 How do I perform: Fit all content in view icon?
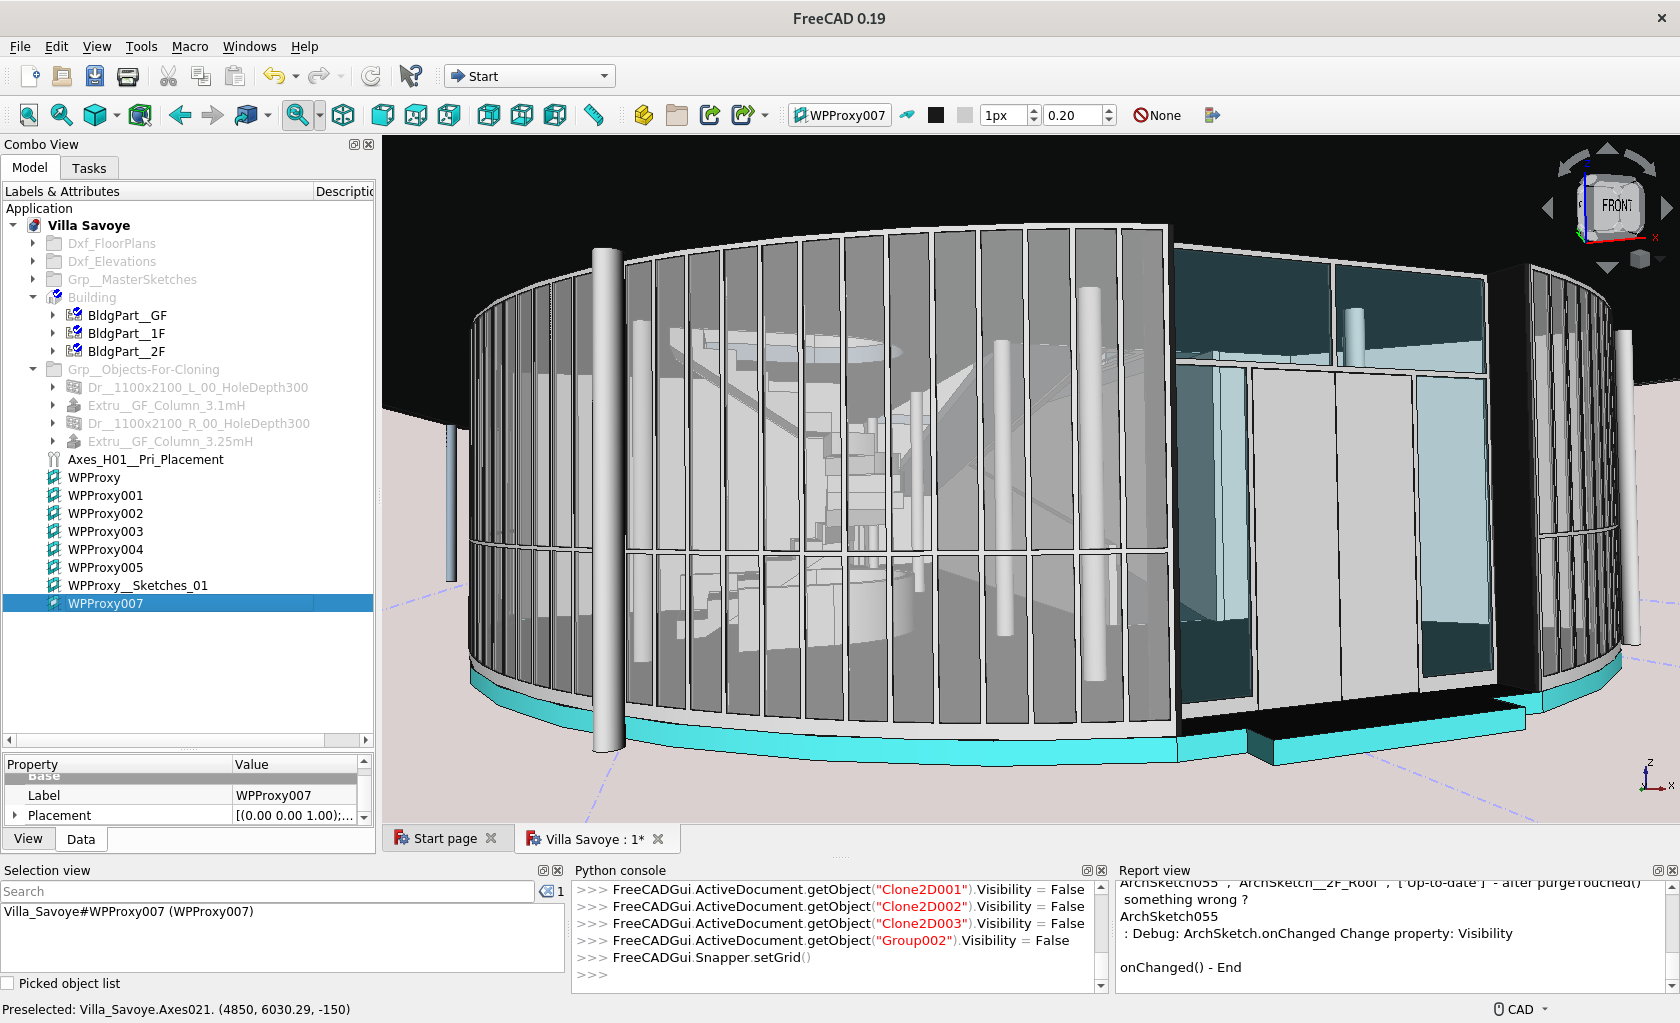click(x=29, y=115)
